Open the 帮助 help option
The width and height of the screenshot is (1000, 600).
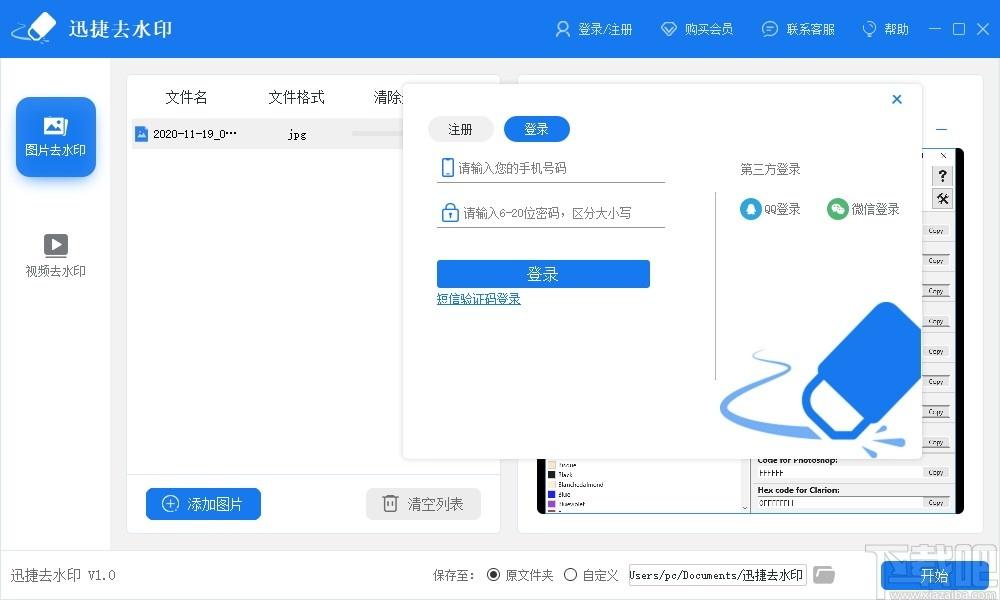coord(885,29)
